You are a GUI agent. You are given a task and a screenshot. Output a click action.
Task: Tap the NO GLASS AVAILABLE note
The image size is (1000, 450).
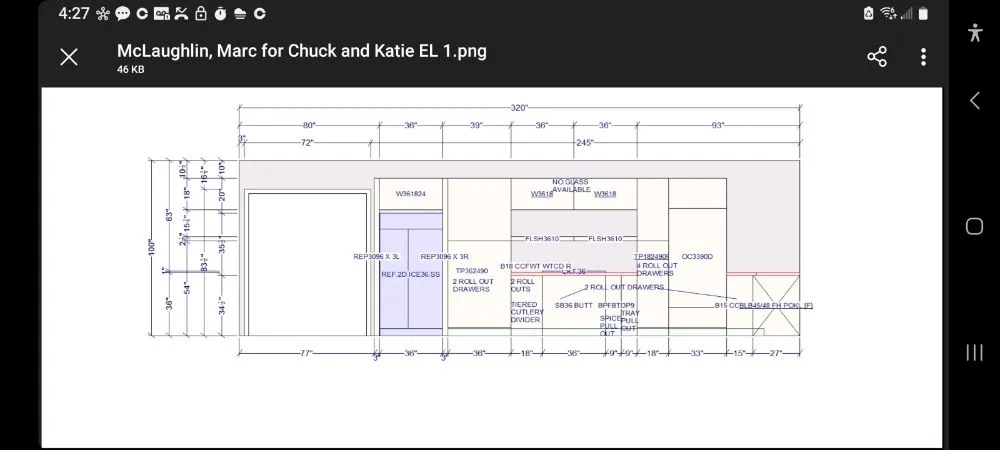572,185
